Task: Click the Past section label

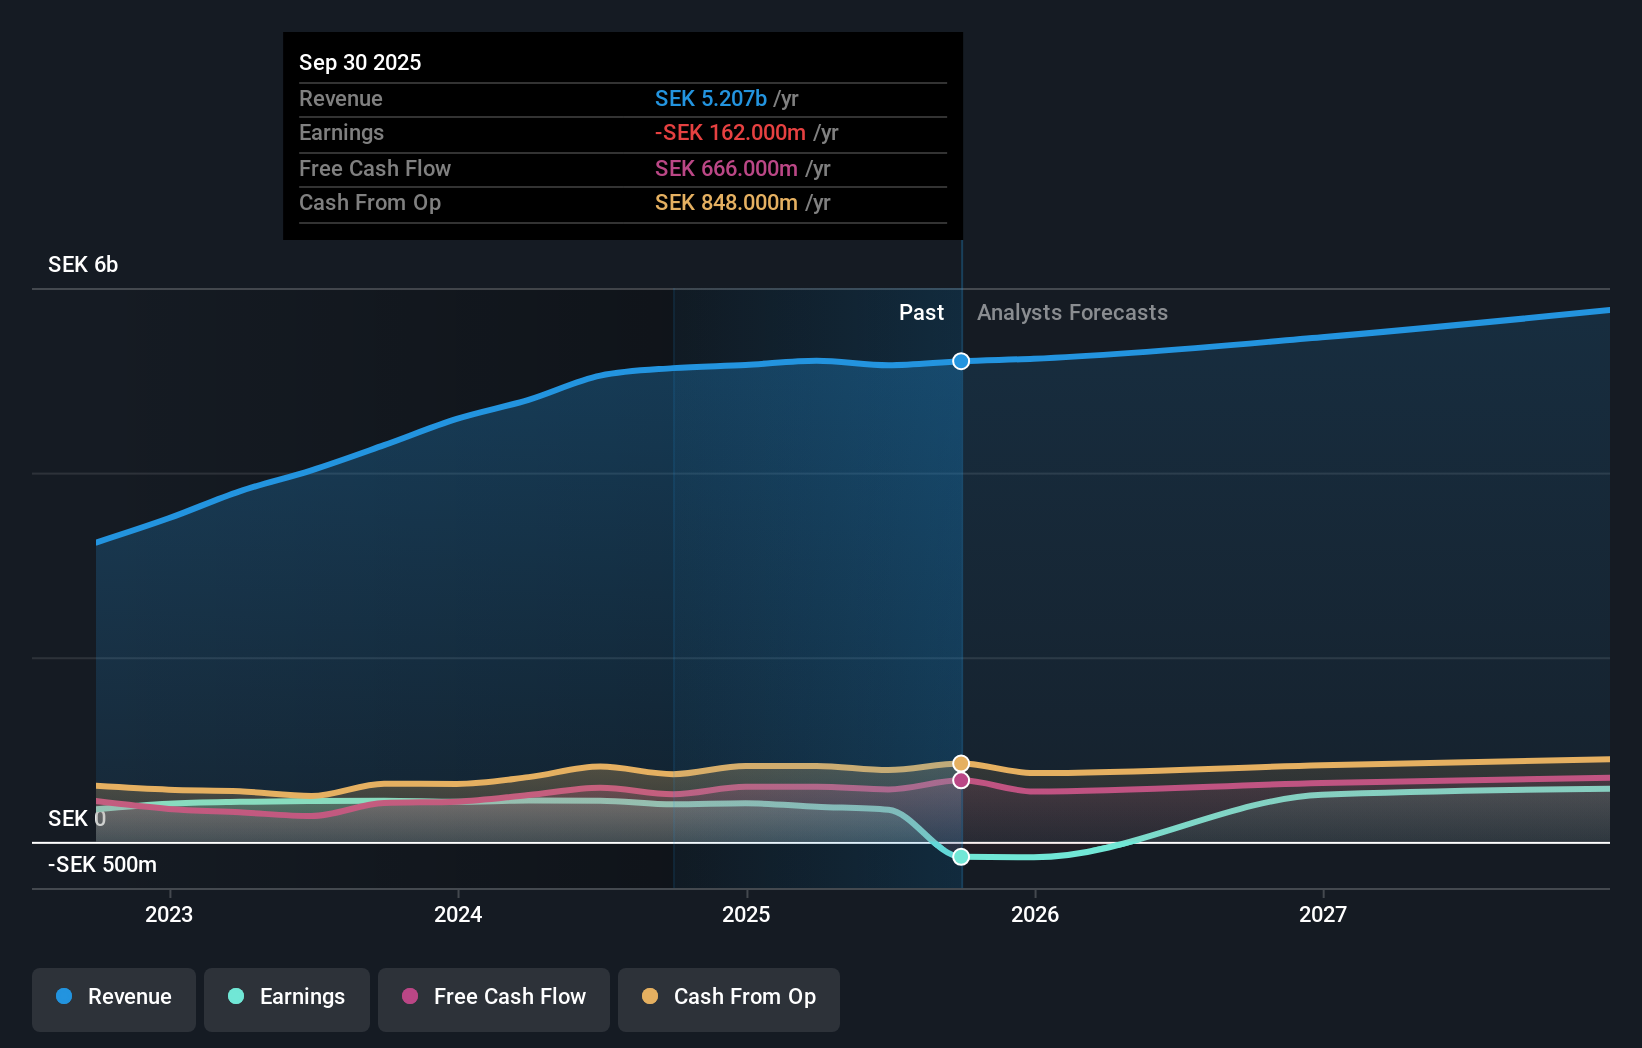Action: click(921, 313)
